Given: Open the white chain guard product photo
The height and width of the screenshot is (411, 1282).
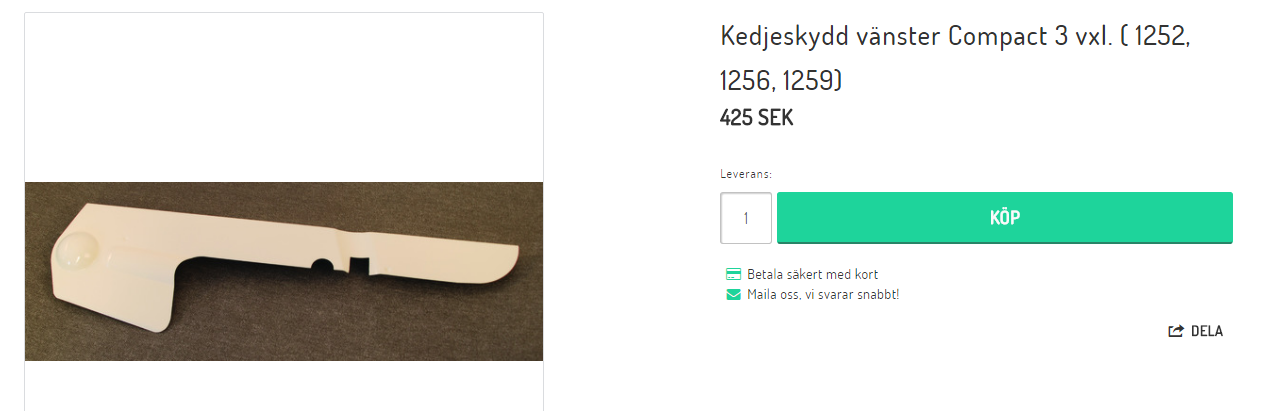Looking at the screenshot, I should (x=284, y=271).
